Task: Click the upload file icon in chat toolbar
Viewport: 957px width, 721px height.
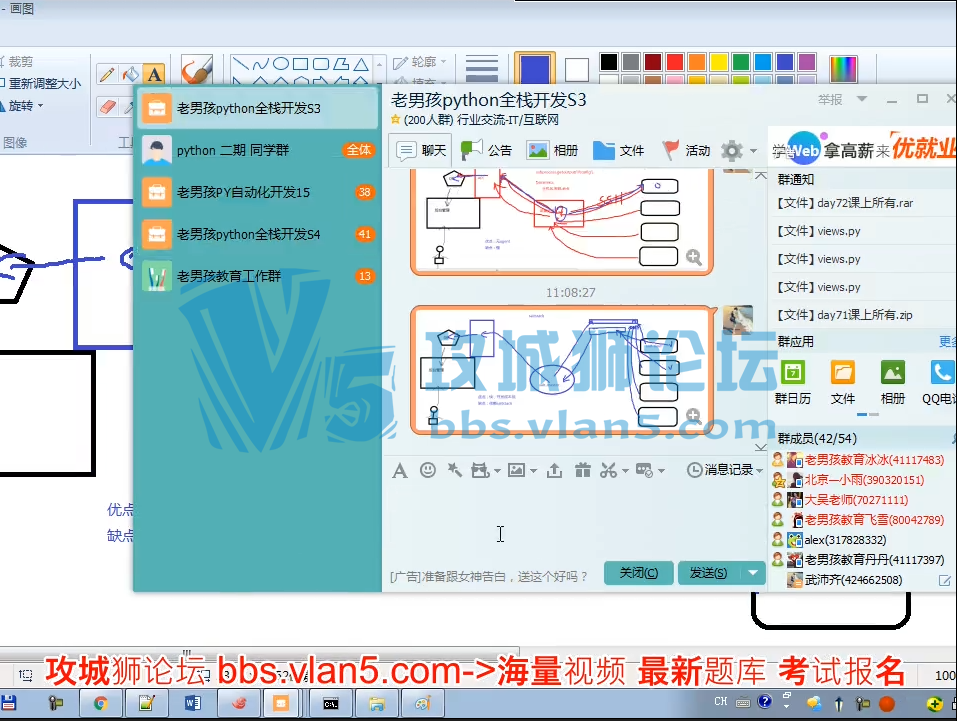Action: coord(554,470)
